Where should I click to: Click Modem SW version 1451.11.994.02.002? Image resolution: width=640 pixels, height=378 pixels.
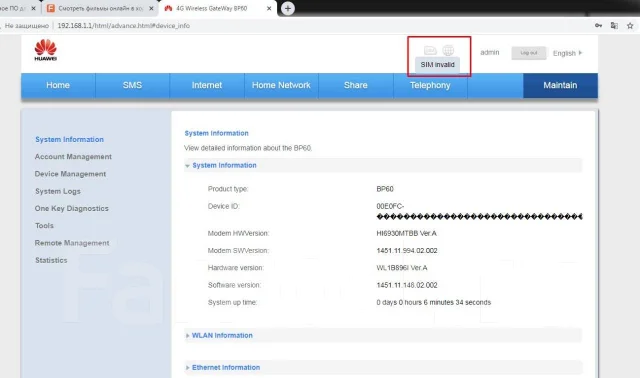pos(407,250)
